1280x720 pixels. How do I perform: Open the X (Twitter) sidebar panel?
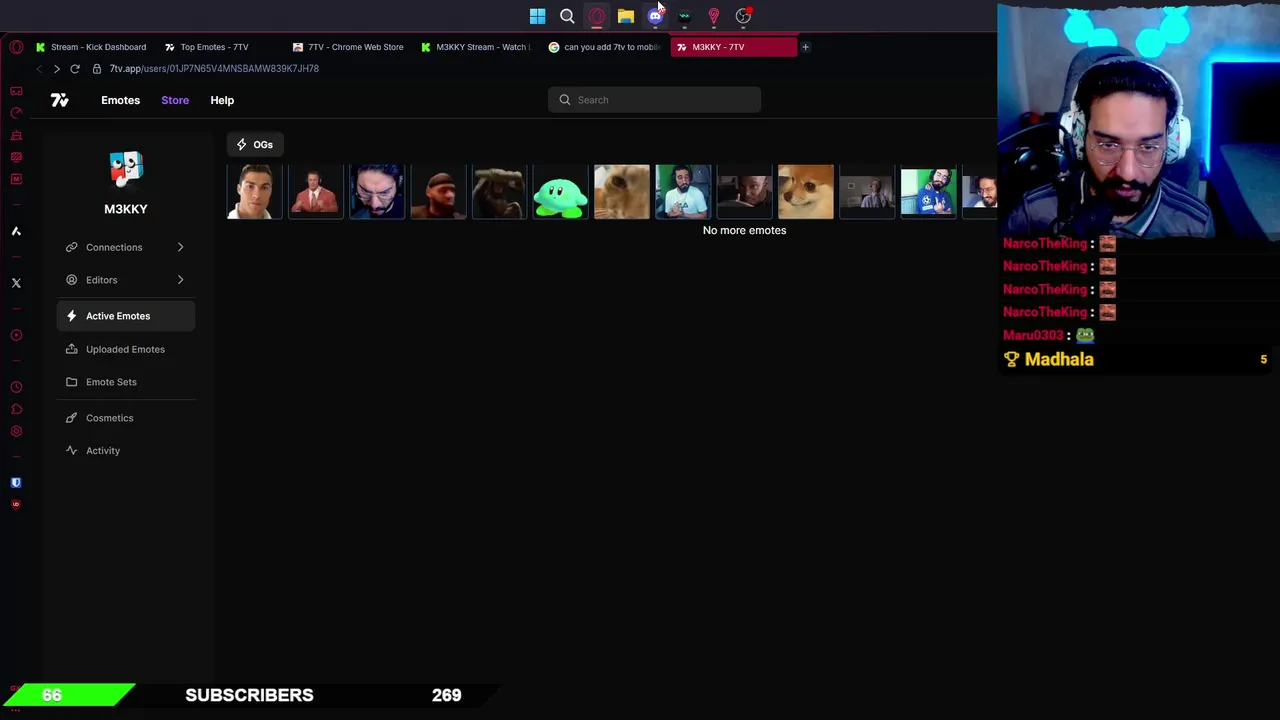[16, 283]
